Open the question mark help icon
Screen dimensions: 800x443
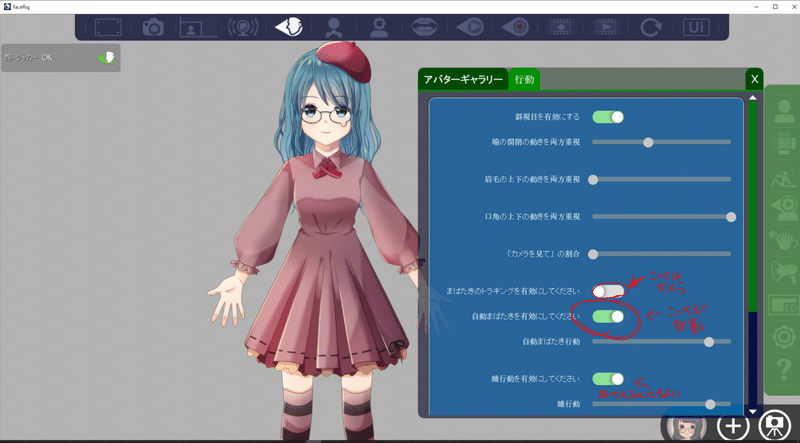[784, 370]
